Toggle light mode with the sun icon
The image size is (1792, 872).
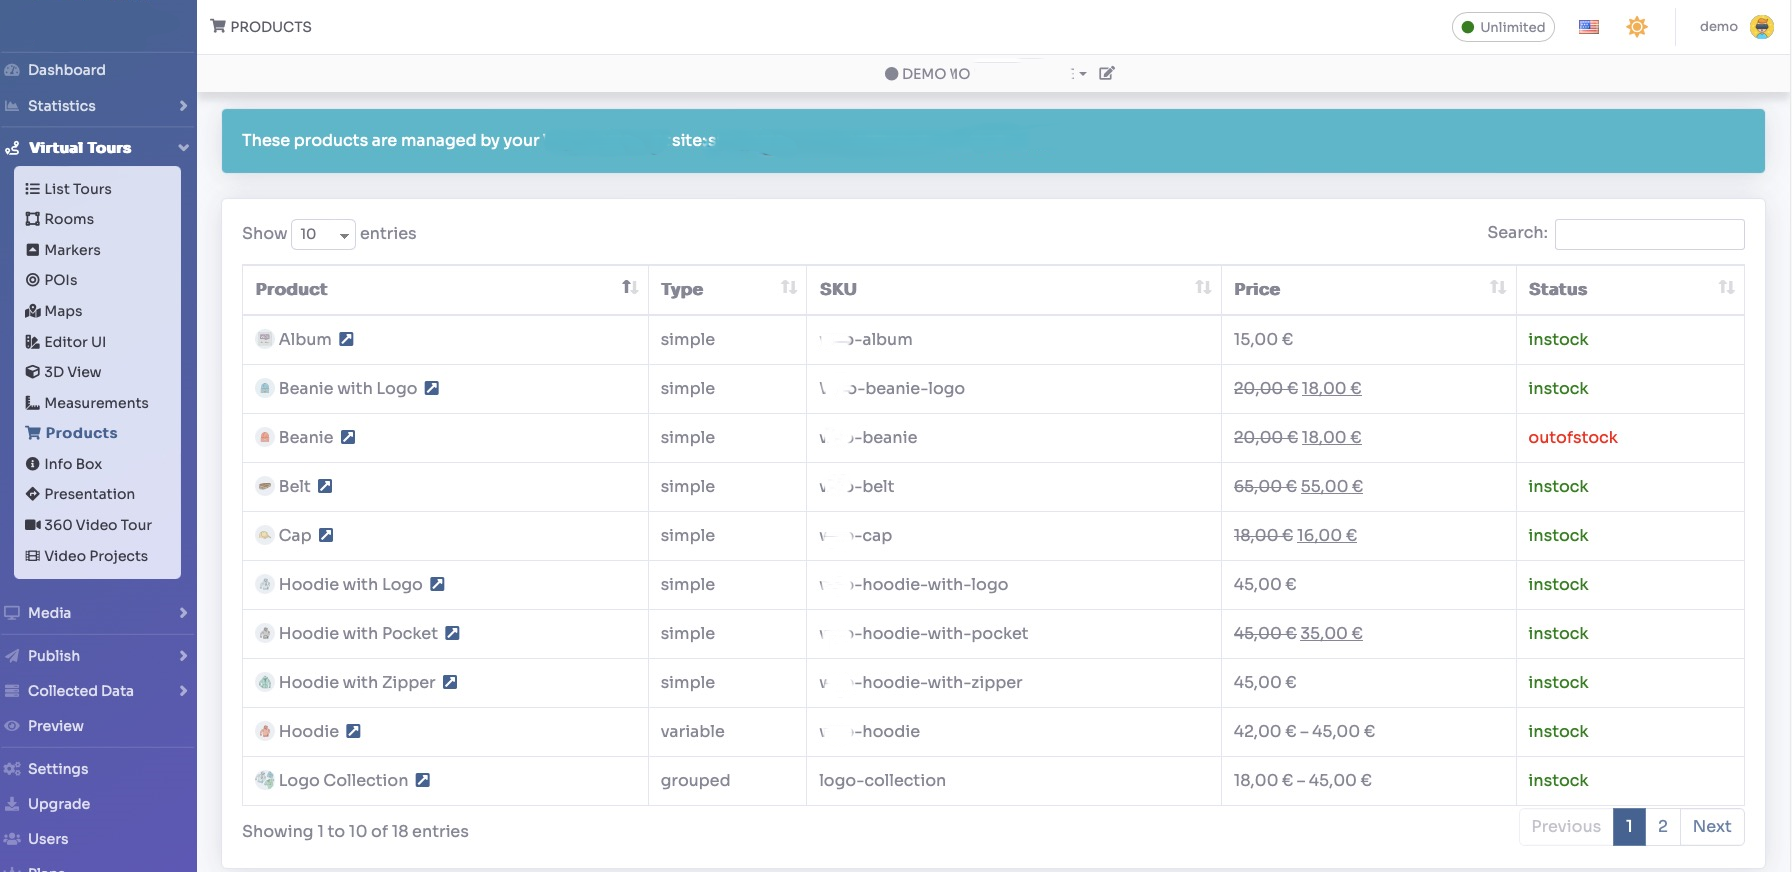[x=1637, y=27]
